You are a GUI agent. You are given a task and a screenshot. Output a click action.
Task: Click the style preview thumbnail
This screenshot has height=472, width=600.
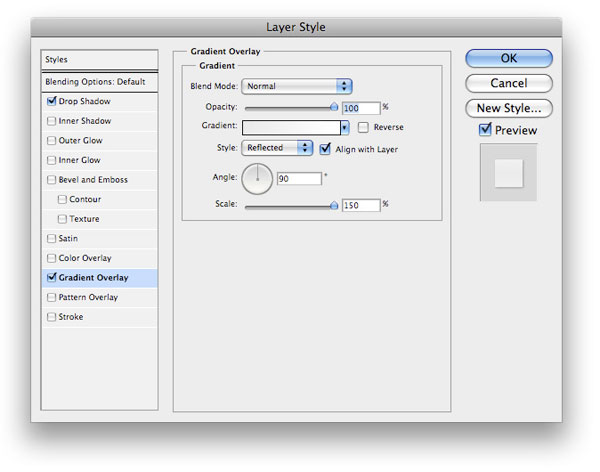pos(509,173)
